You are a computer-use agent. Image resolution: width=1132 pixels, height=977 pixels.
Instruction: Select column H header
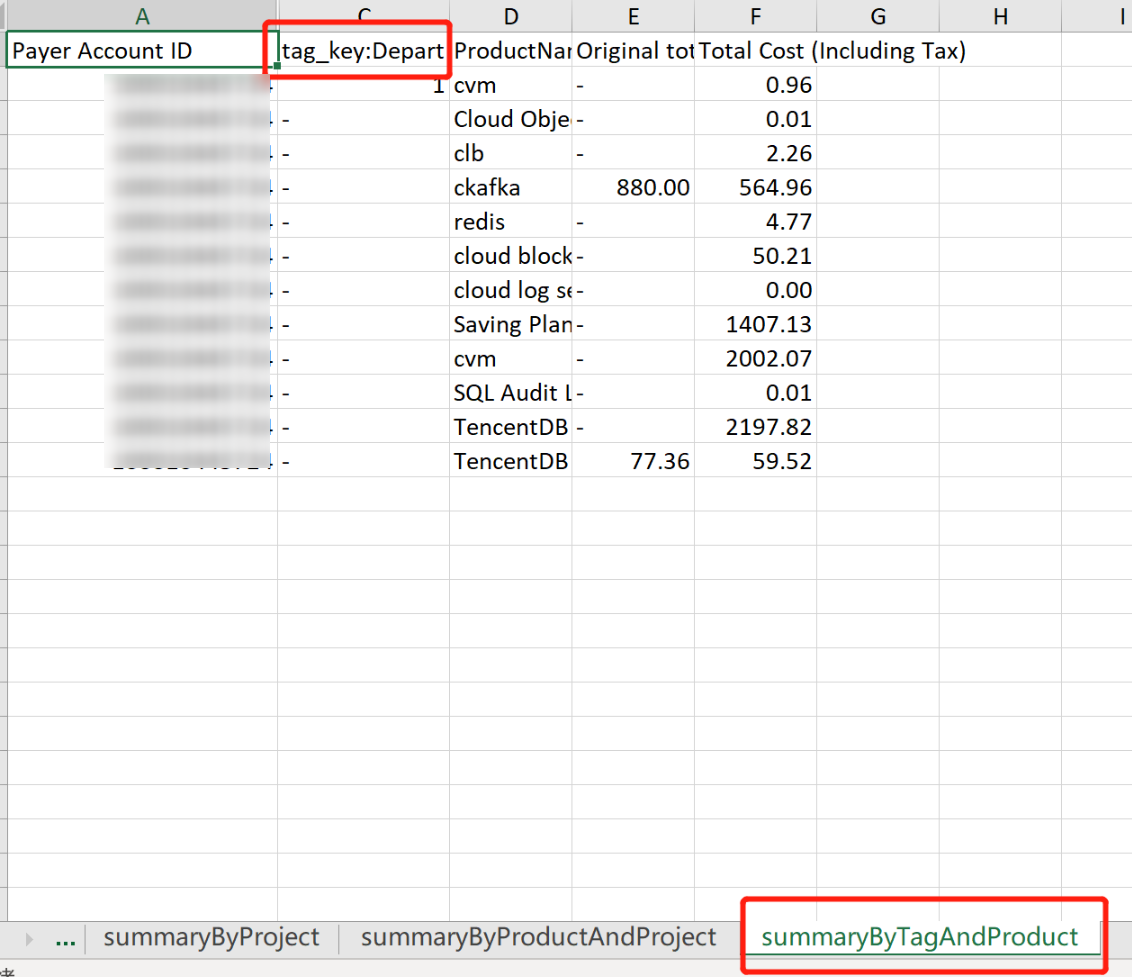1000,16
